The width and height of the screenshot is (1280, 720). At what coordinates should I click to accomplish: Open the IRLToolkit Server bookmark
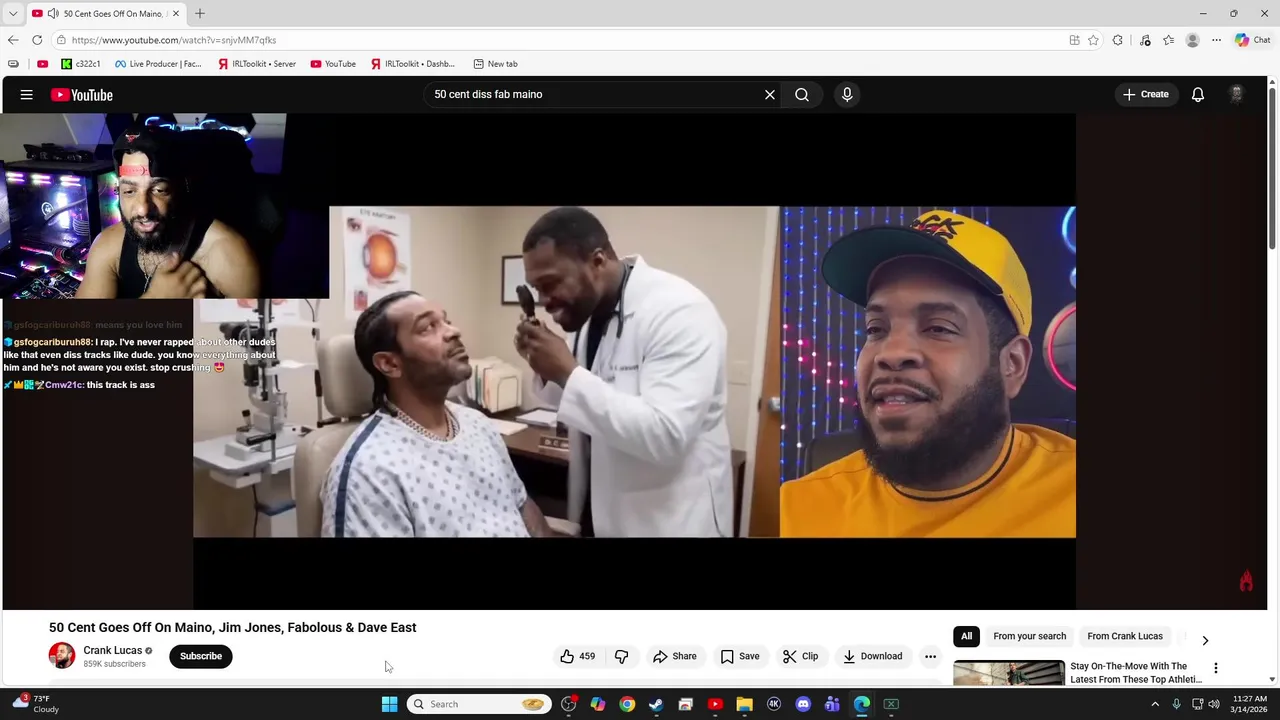[257, 64]
